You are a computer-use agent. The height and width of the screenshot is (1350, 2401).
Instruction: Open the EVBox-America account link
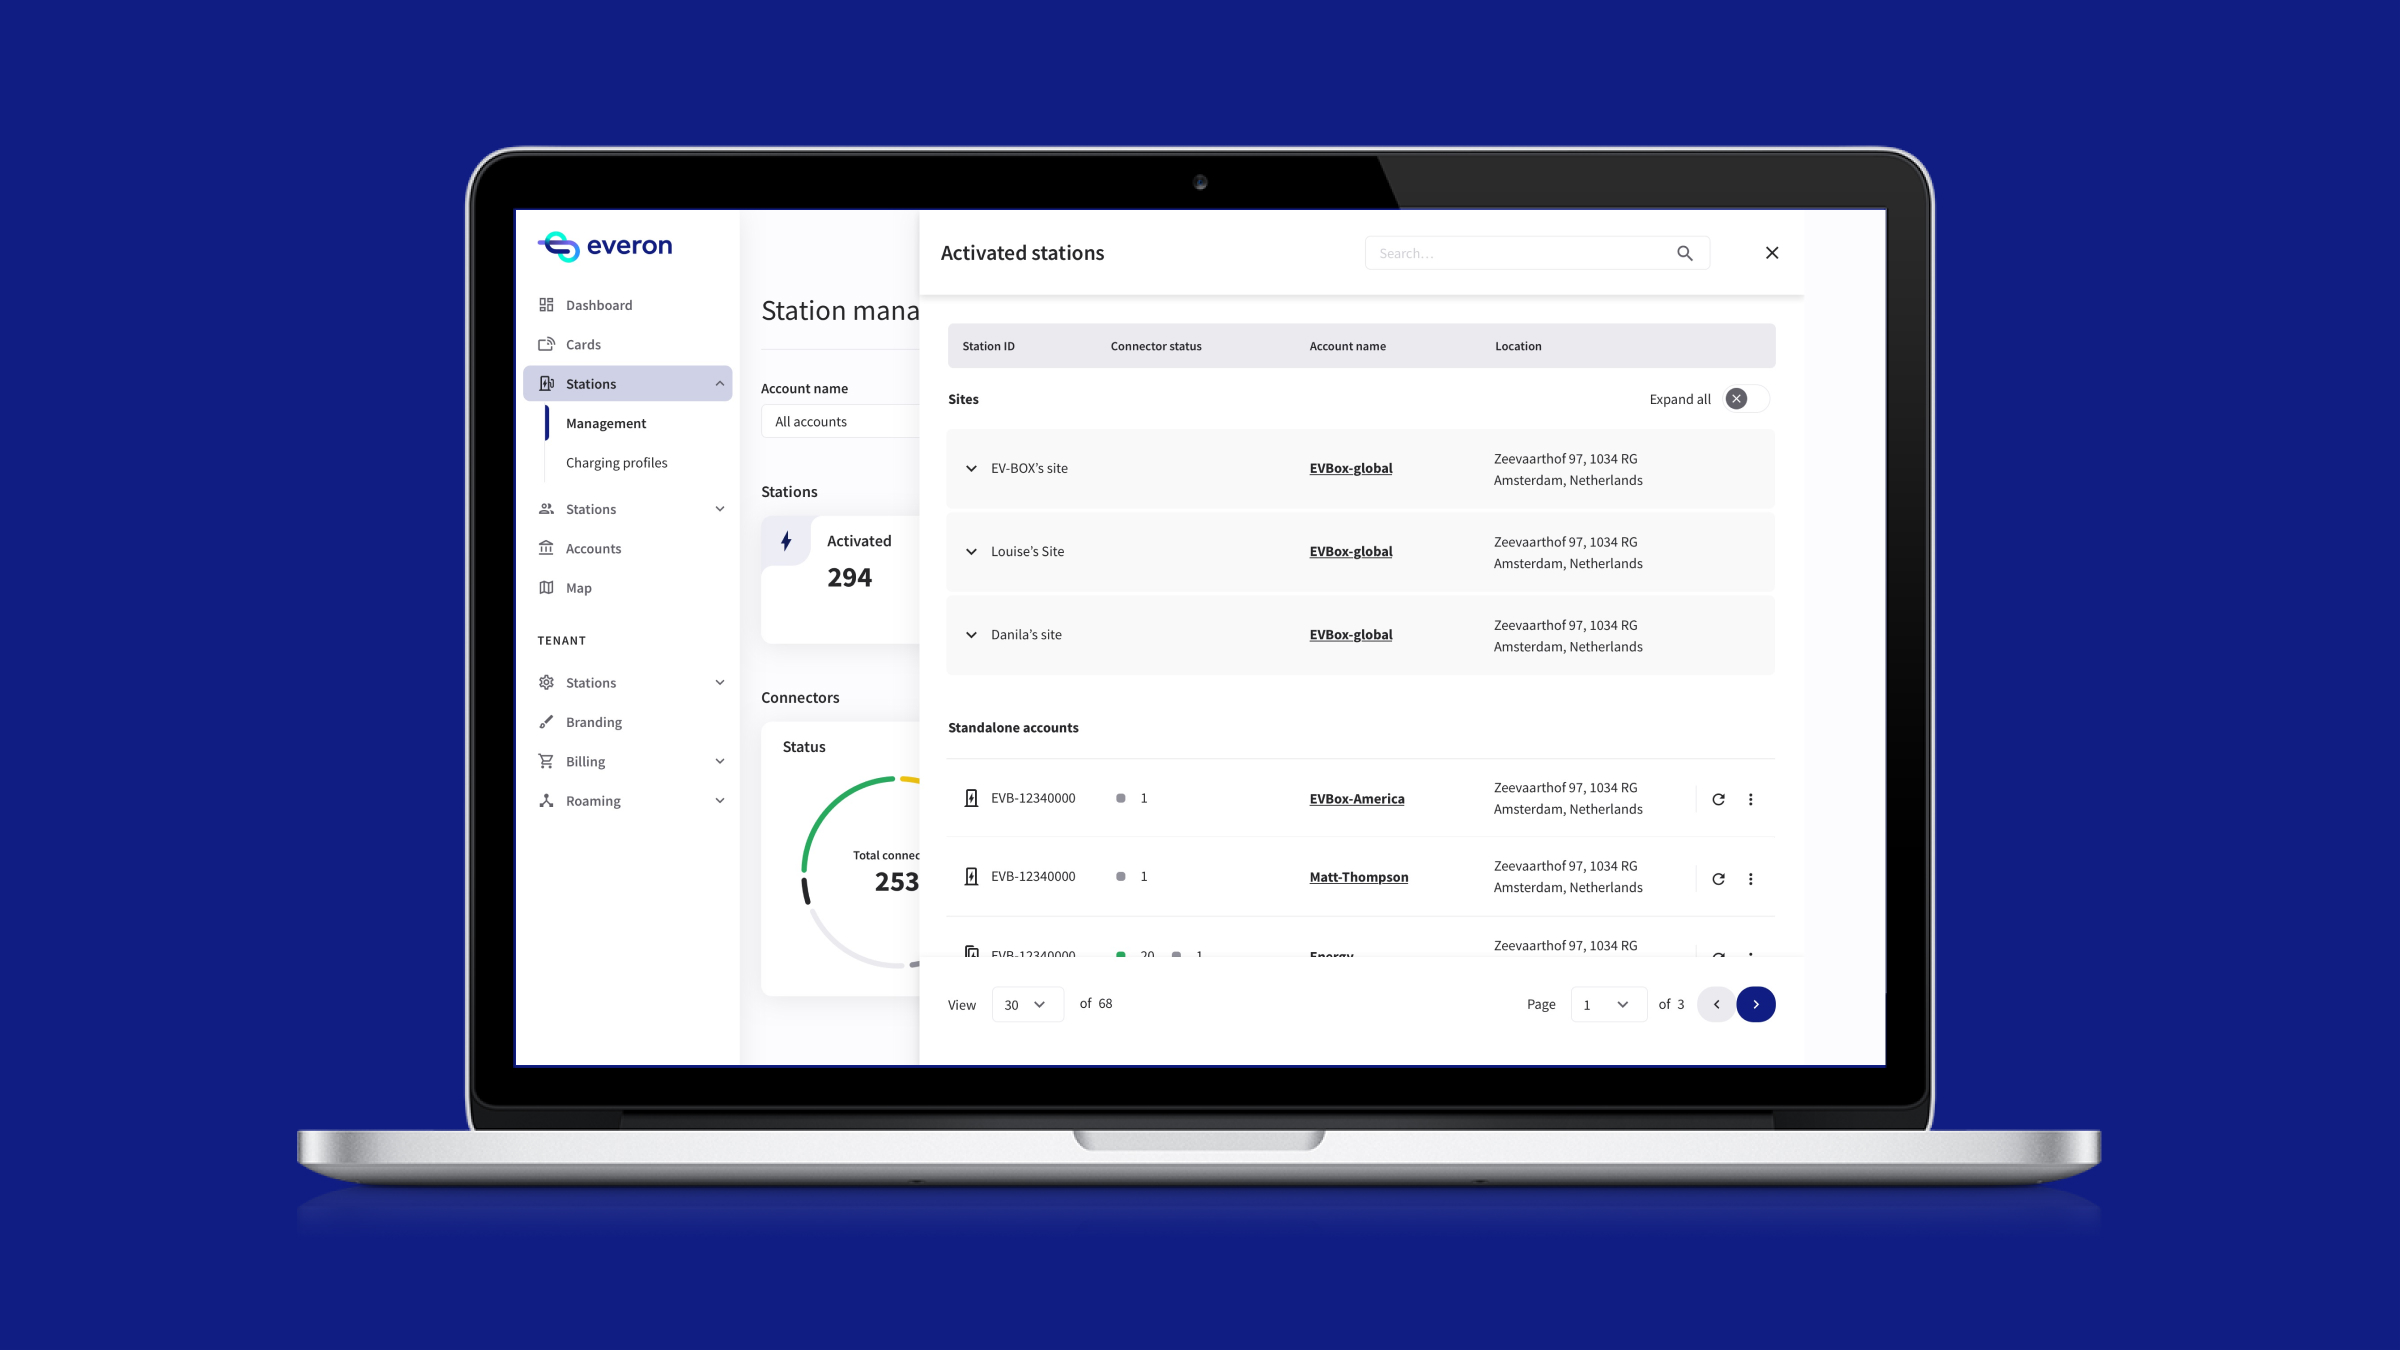point(1357,799)
